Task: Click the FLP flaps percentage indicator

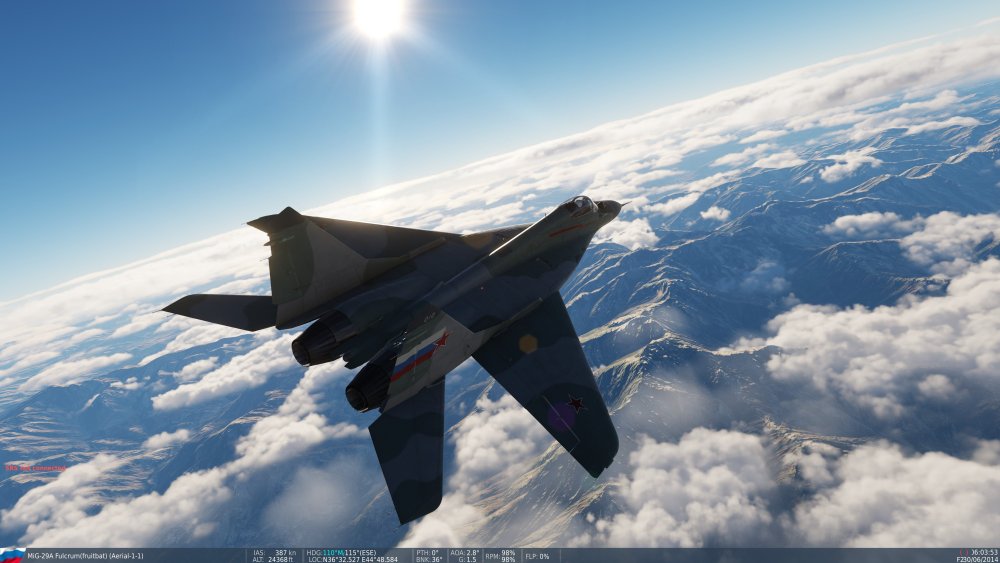Action: (x=537, y=555)
